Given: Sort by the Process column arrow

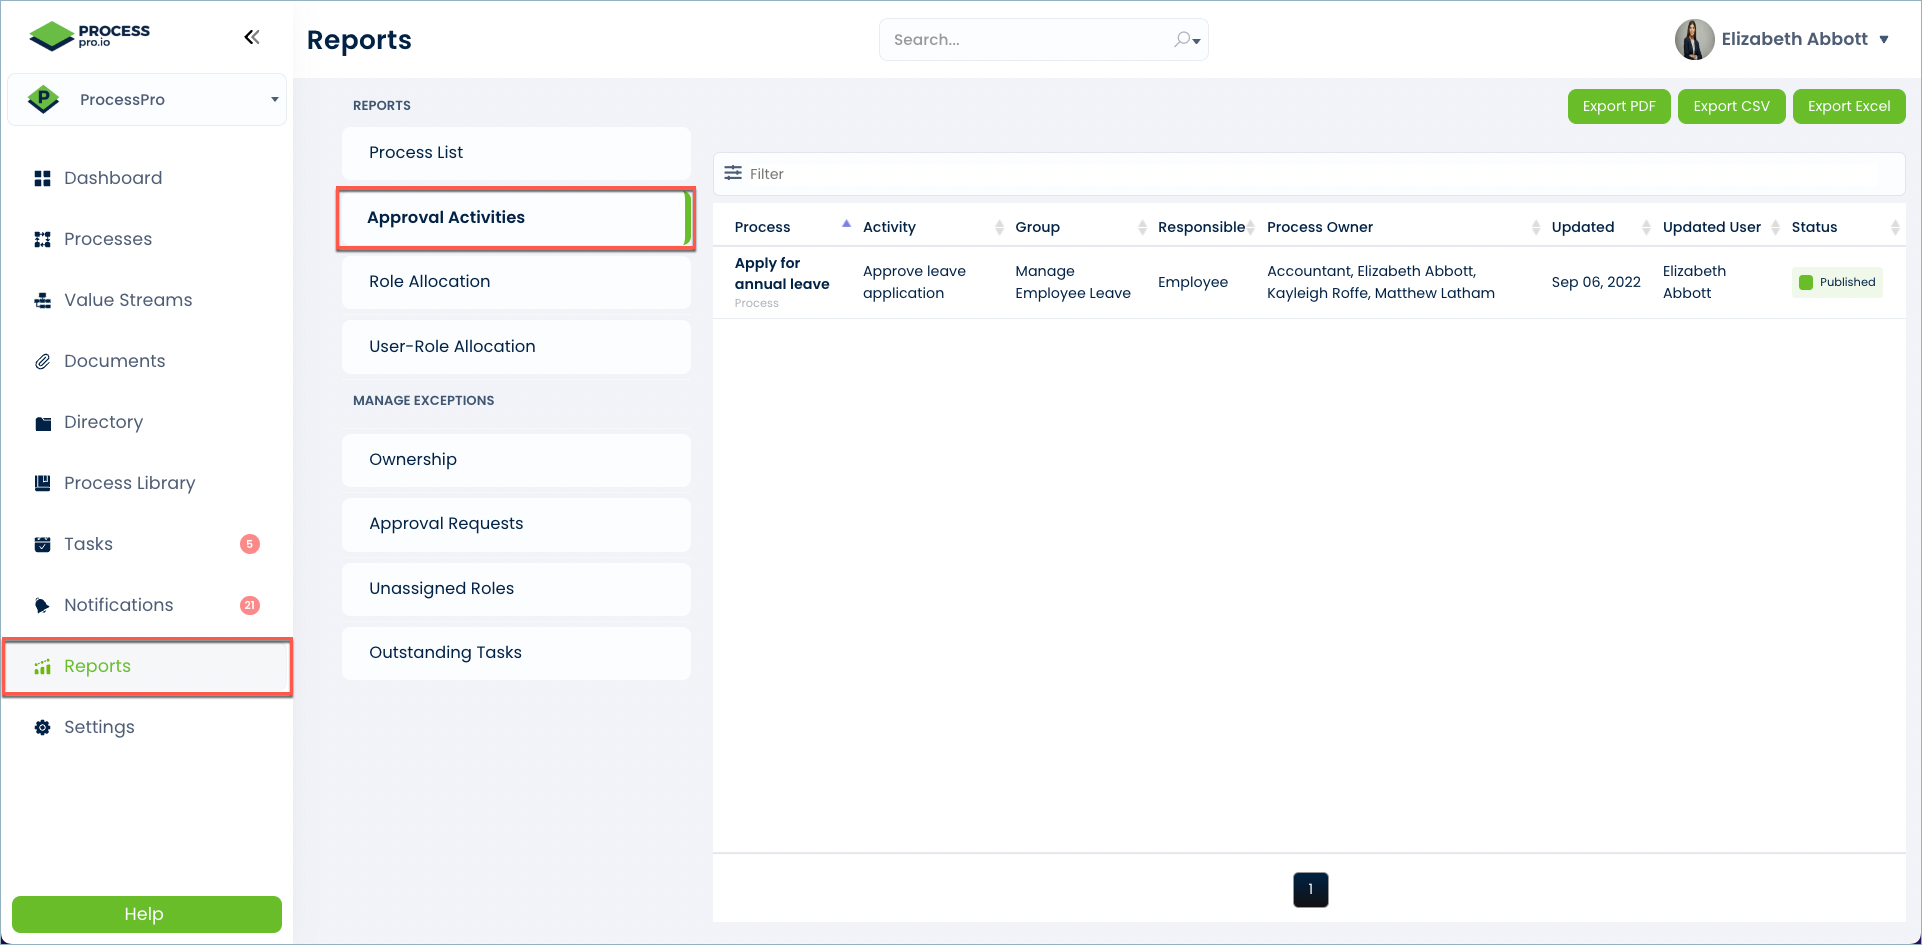Looking at the screenshot, I should coord(846,225).
